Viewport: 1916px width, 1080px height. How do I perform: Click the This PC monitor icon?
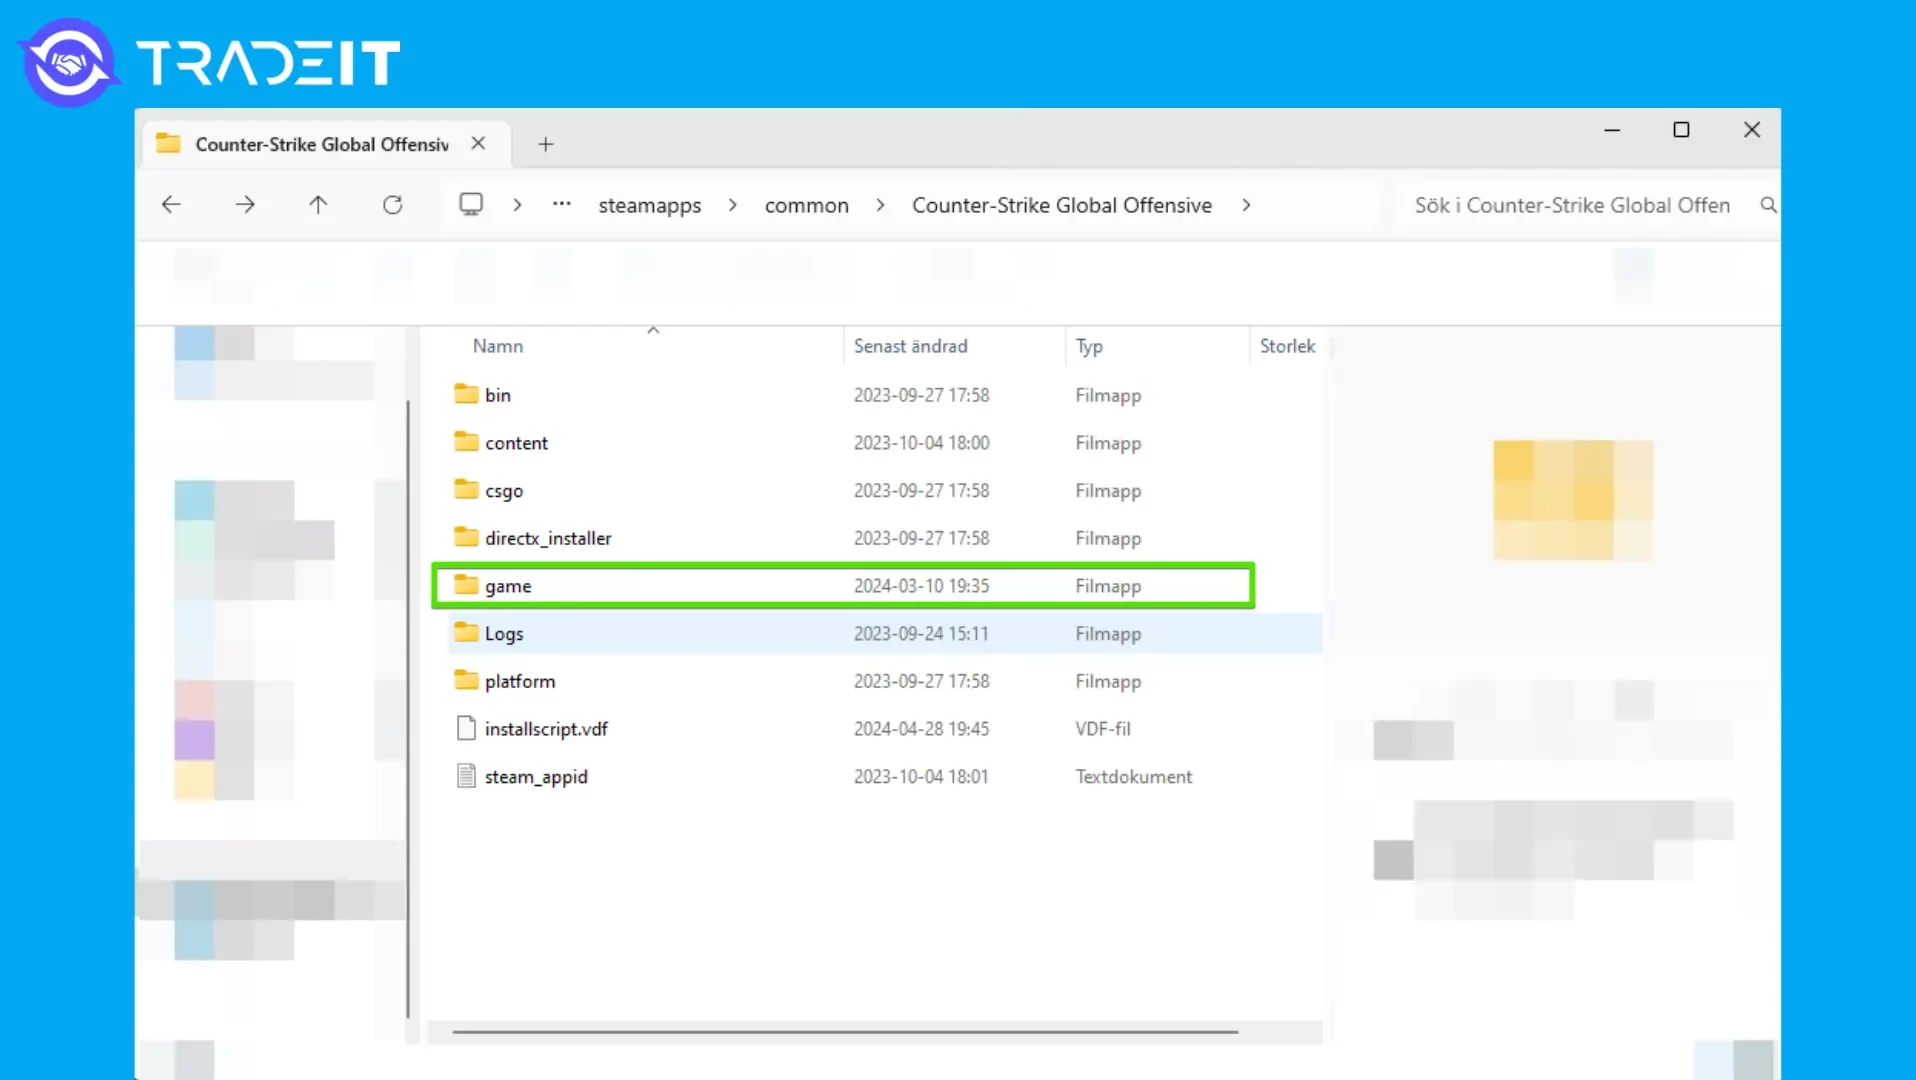click(471, 204)
